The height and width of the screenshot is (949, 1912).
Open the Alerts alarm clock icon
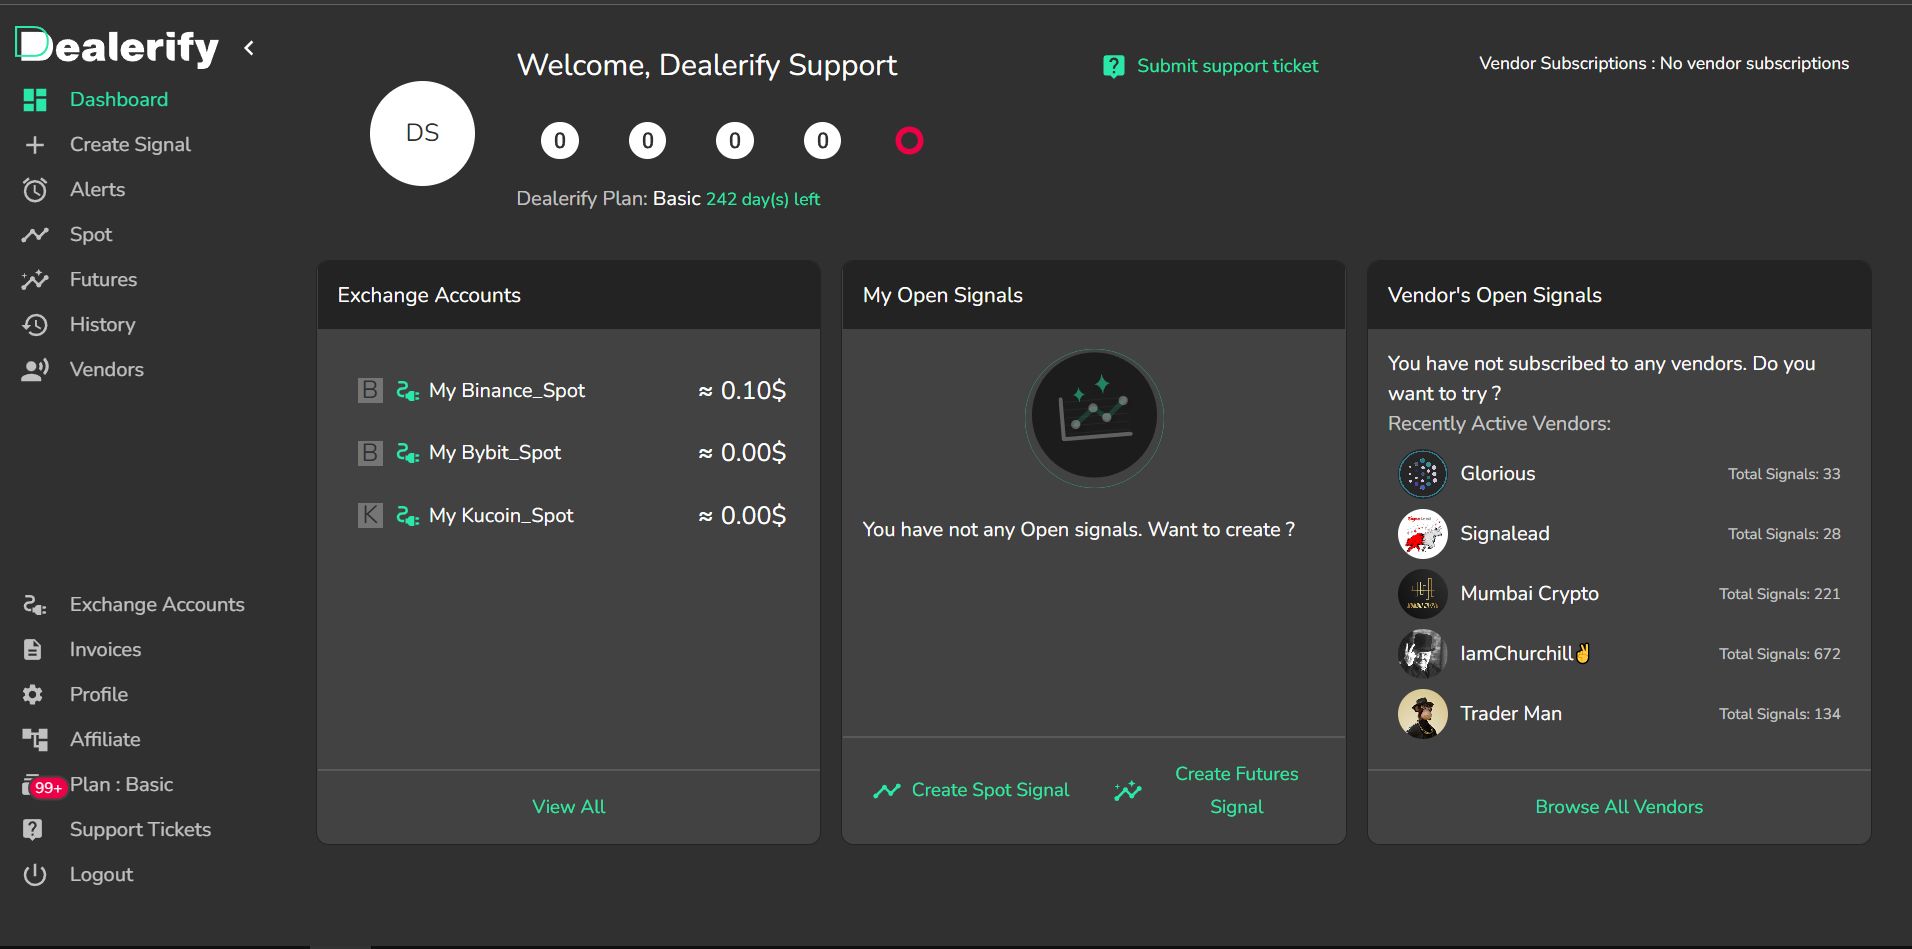[x=35, y=189]
